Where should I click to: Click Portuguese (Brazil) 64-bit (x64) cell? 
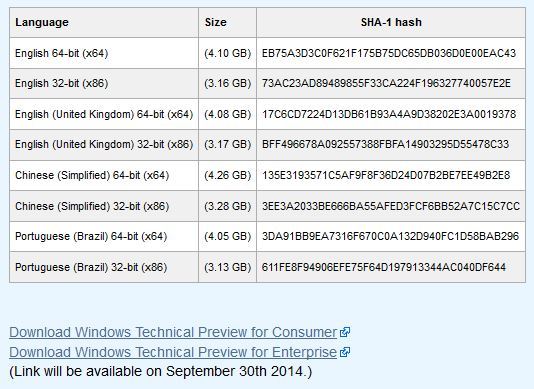click(104, 236)
